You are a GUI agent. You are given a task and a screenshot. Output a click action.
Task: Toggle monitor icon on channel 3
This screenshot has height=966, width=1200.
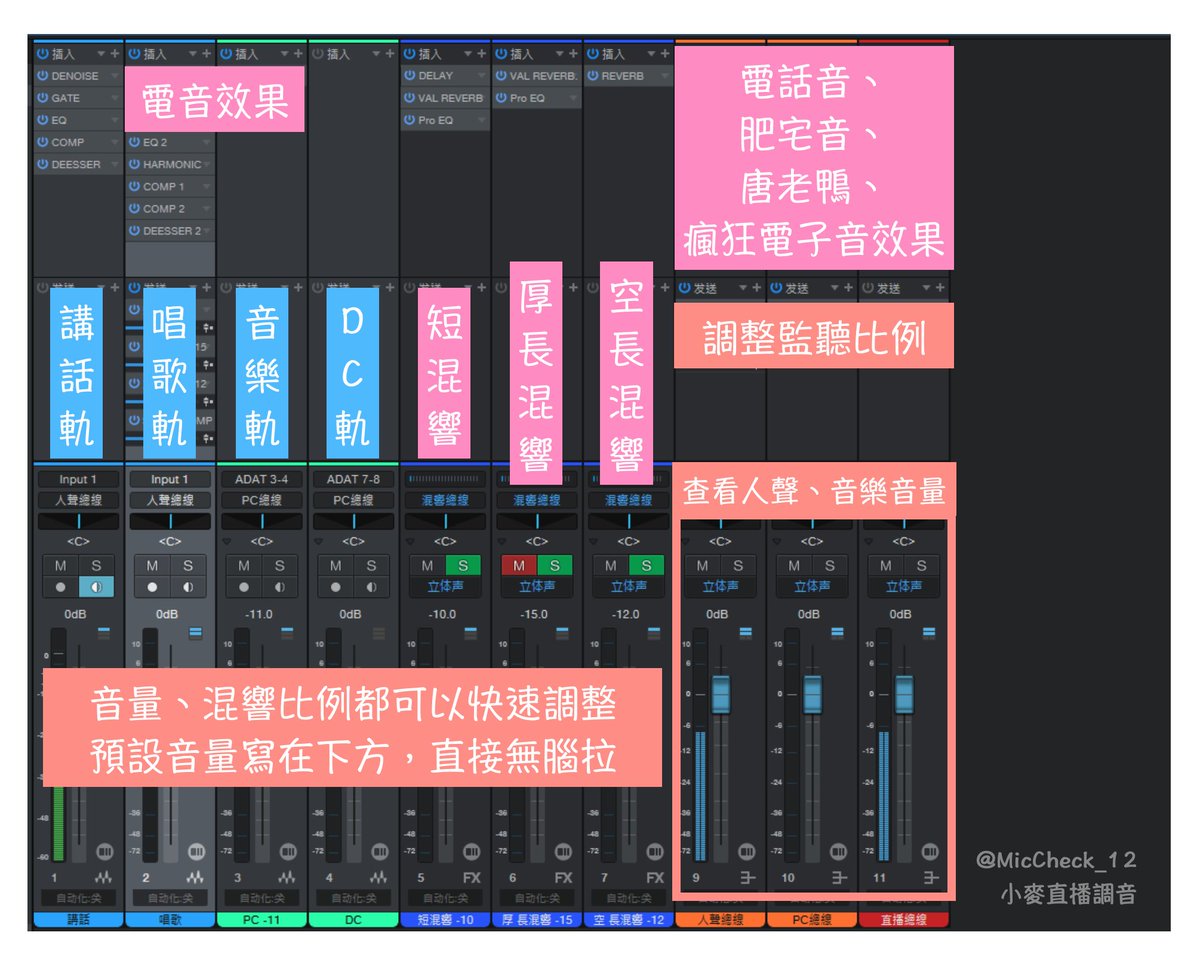click(x=280, y=587)
